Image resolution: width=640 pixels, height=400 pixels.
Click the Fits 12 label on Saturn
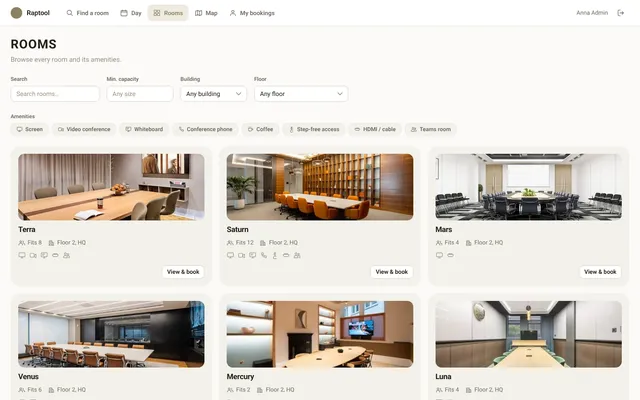click(244, 243)
